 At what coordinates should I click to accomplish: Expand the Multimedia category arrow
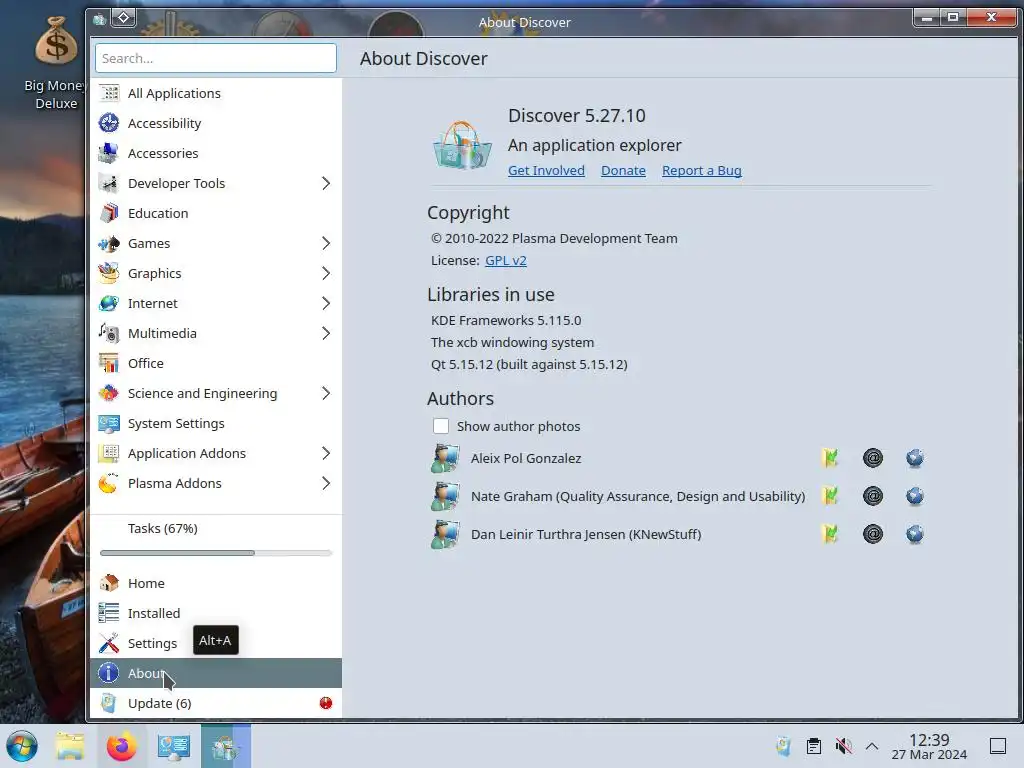[x=326, y=334]
